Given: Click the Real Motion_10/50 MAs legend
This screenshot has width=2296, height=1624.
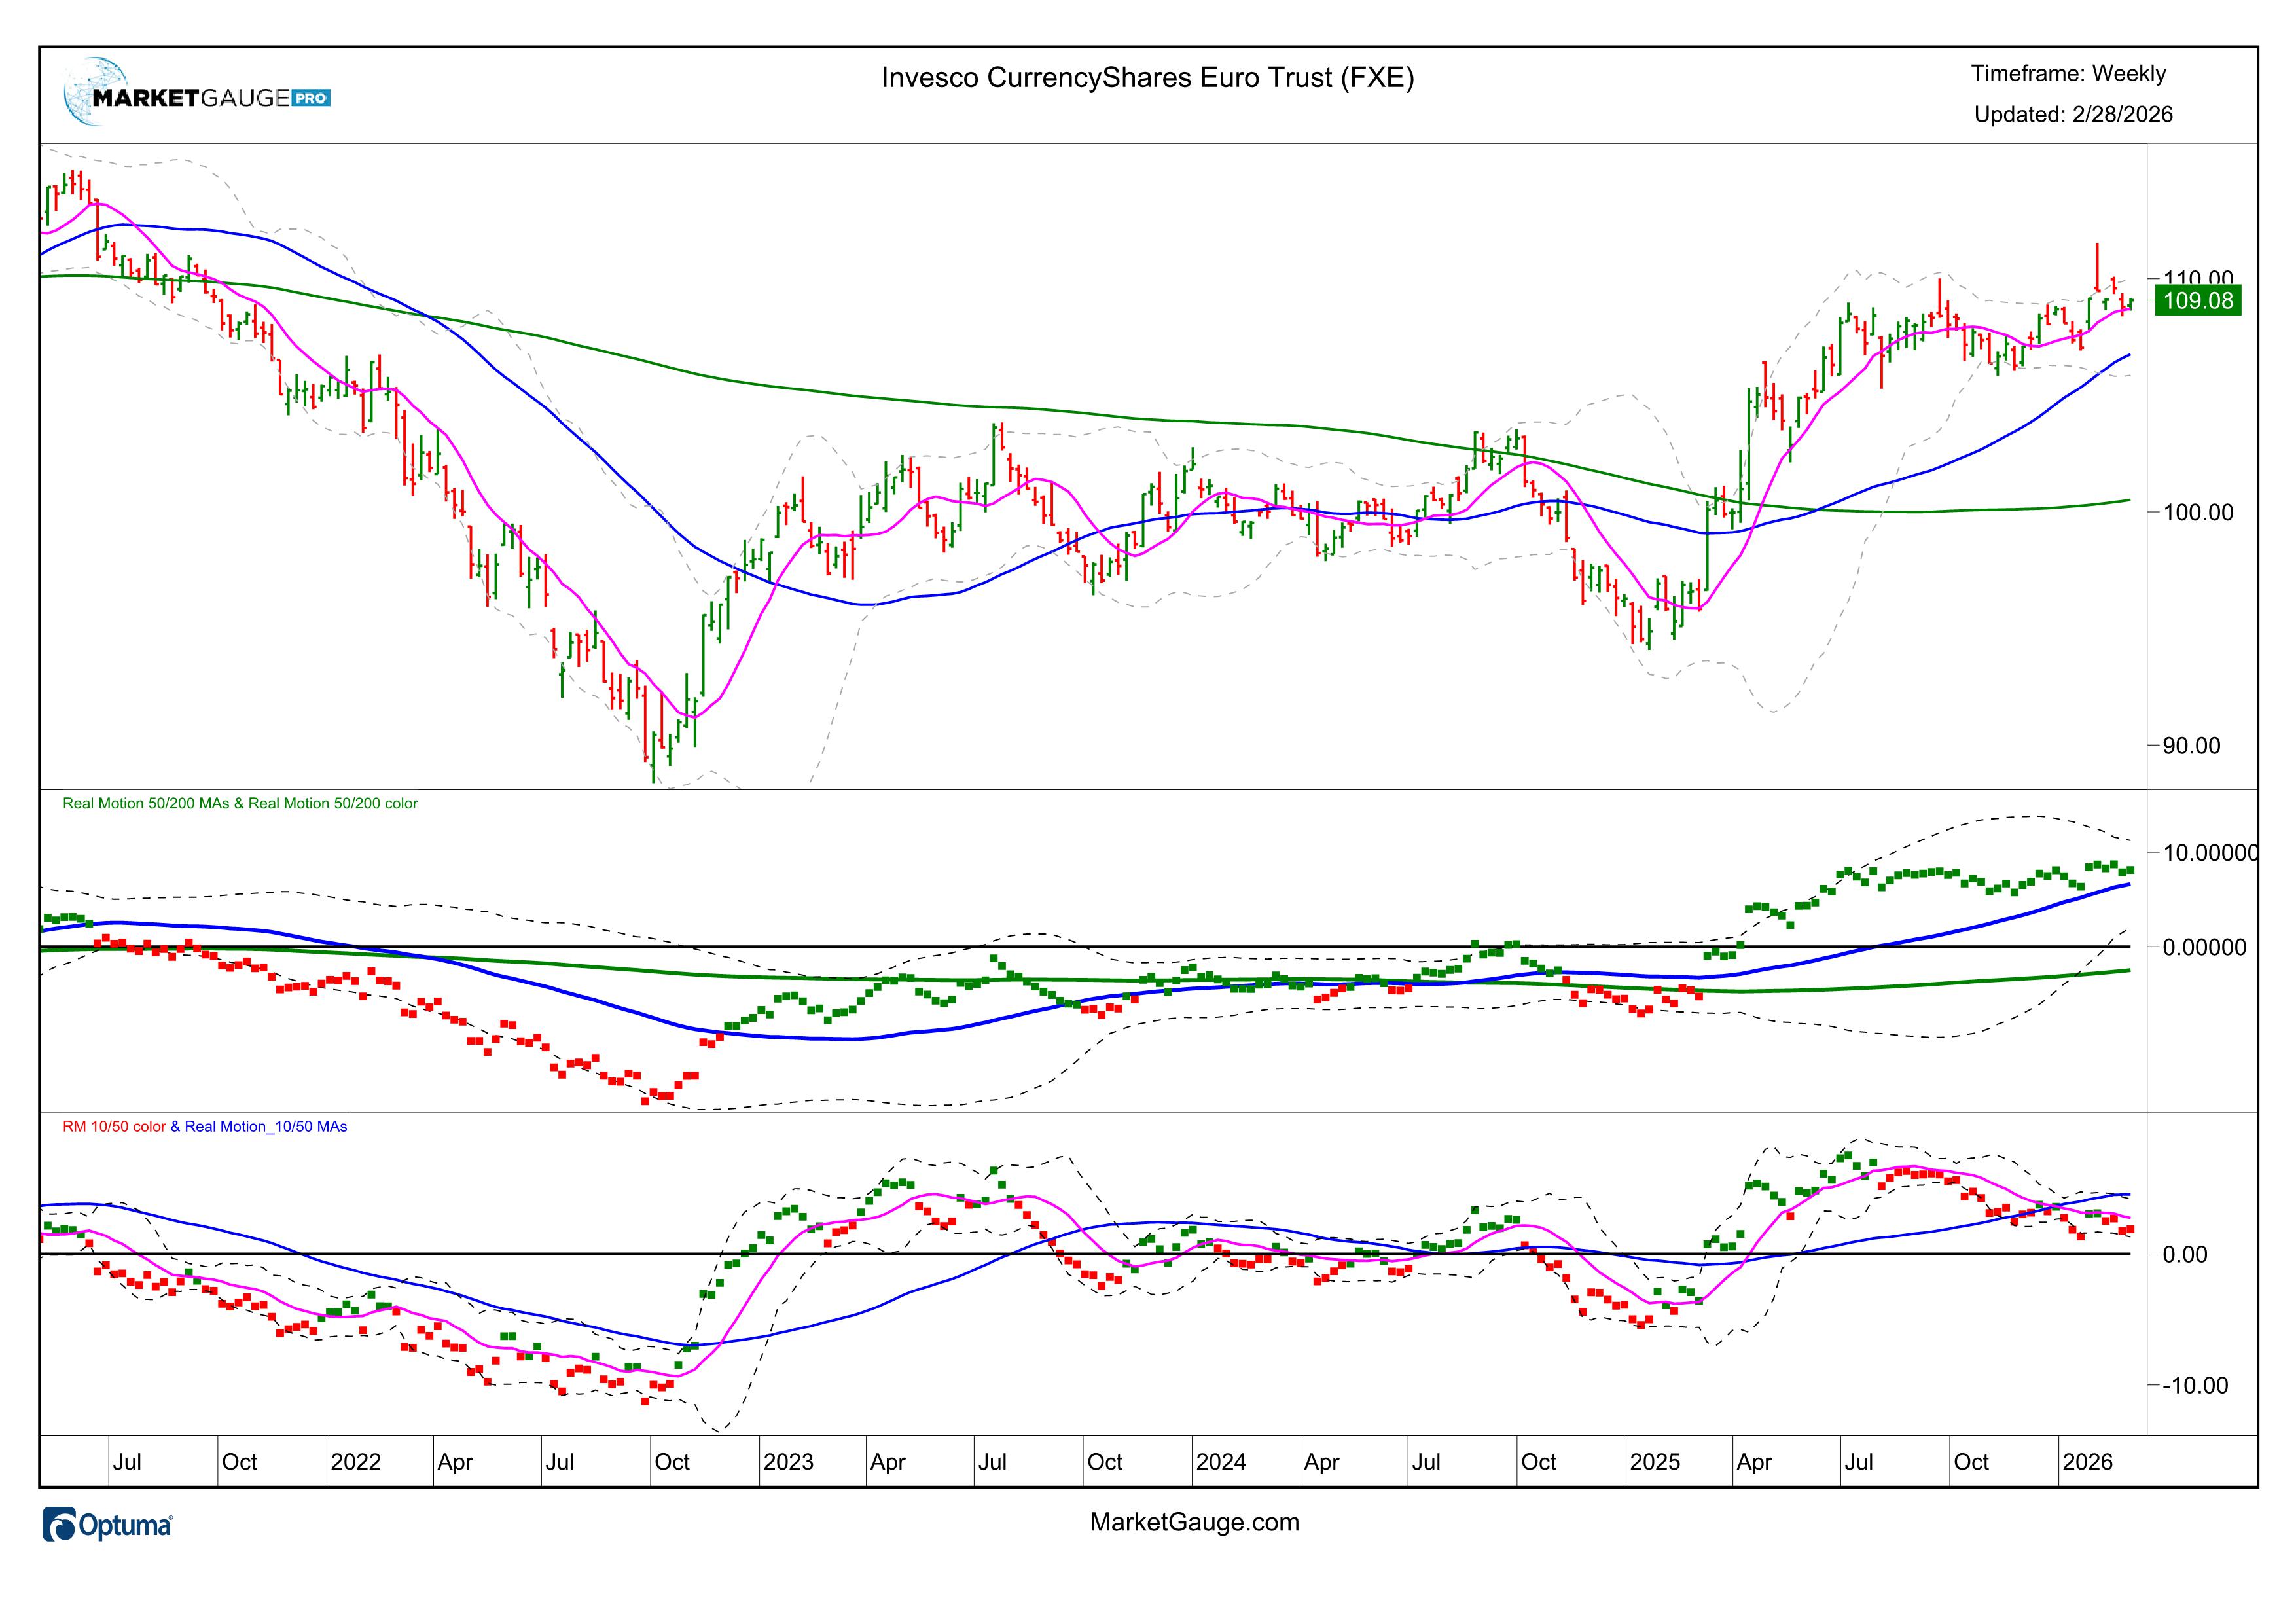Looking at the screenshot, I should point(265,1126).
